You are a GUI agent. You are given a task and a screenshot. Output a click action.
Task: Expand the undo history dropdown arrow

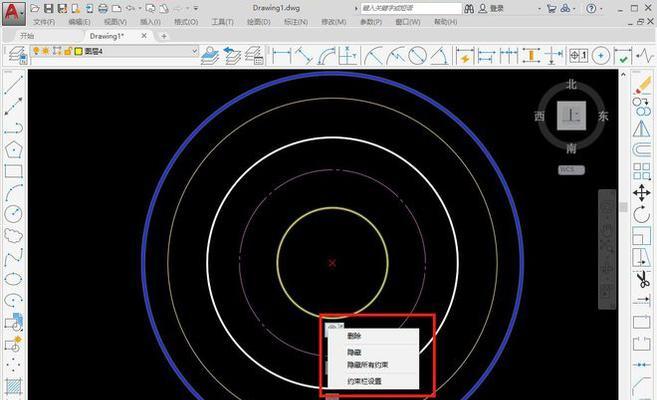(x=140, y=8)
